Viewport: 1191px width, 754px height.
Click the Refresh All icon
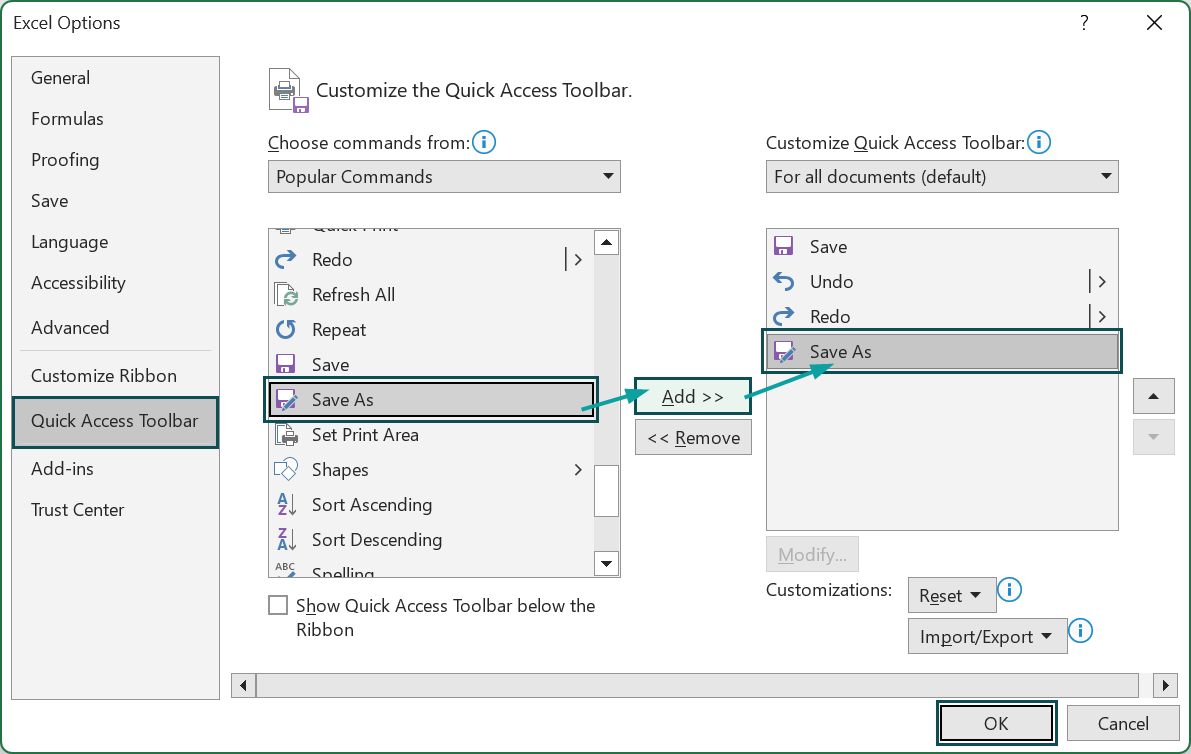tap(286, 295)
